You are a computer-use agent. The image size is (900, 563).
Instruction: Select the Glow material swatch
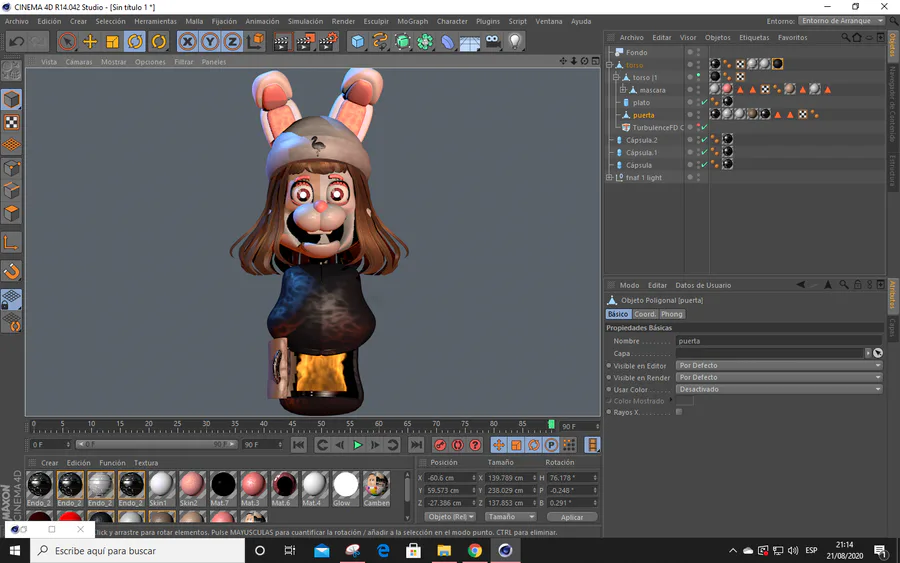[346, 485]
